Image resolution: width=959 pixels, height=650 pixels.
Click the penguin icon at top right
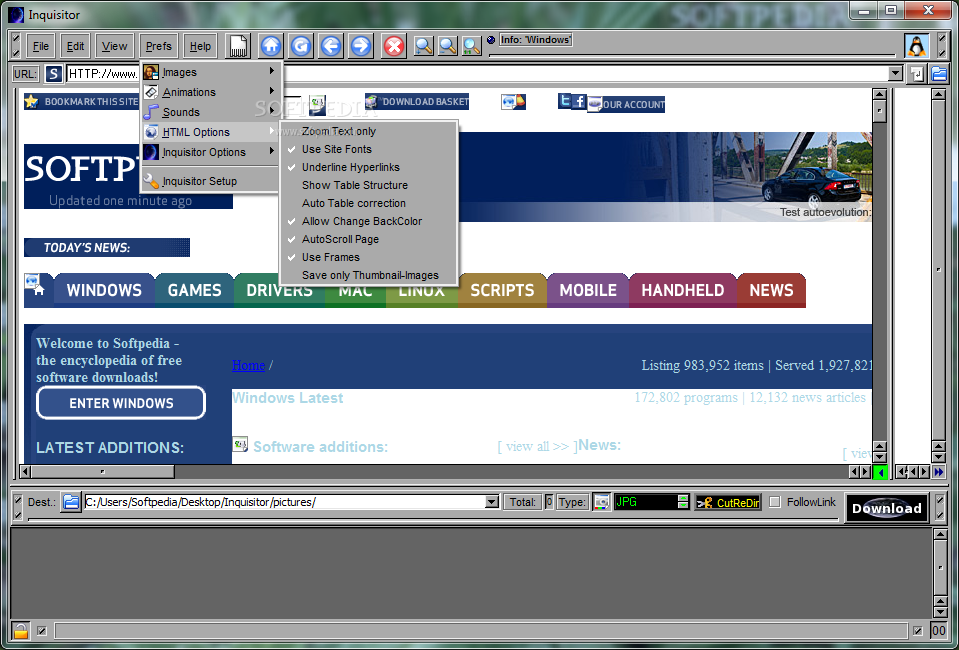(x=916, y=46)
